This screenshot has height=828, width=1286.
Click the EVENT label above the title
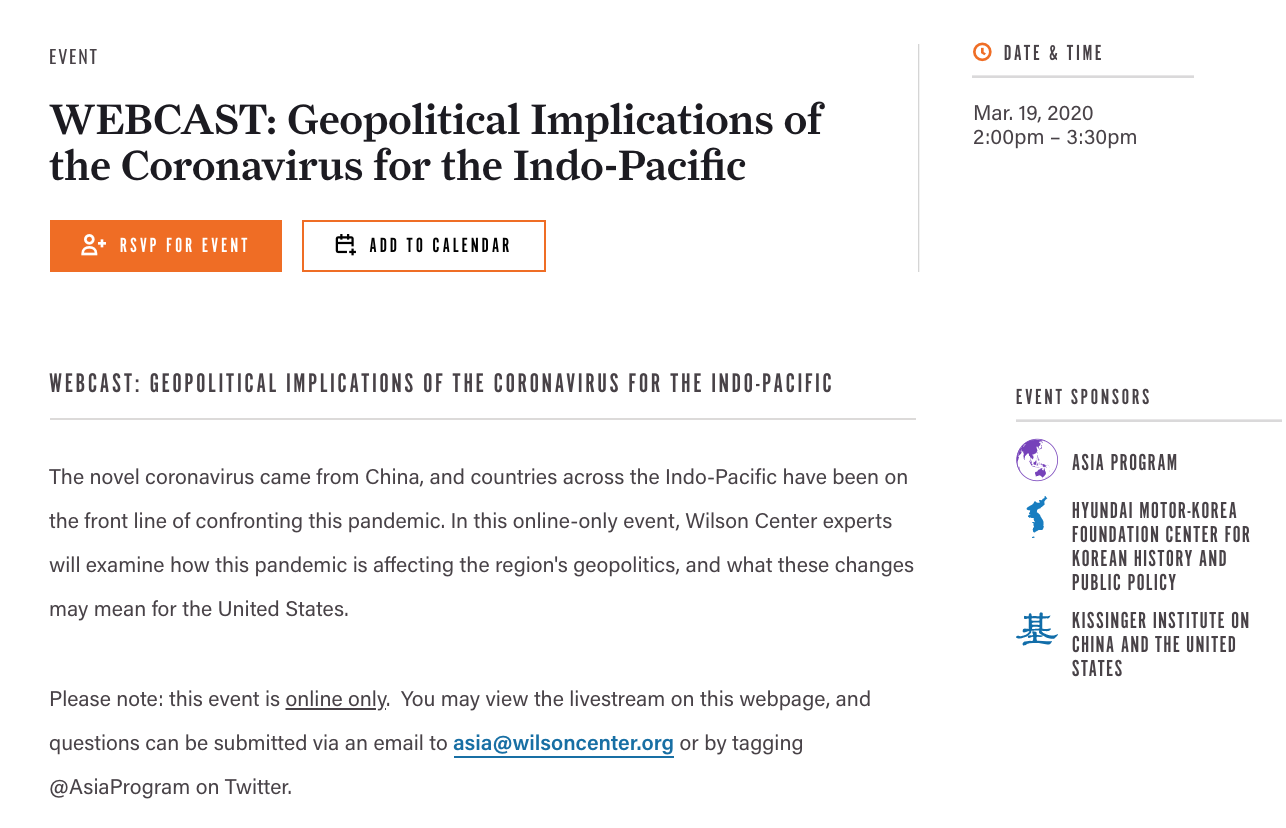(x=74, y=57)
